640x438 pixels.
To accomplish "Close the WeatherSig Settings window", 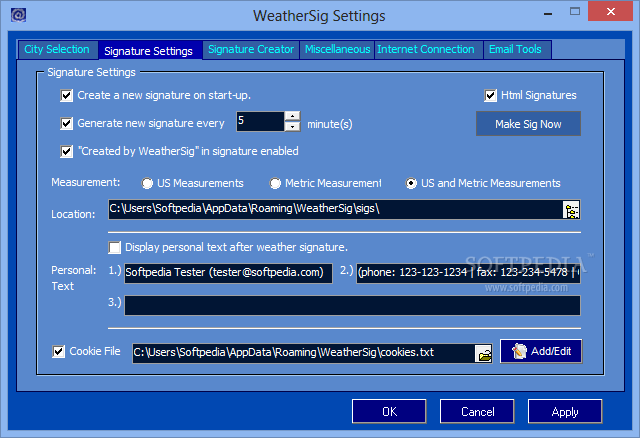I will pyautogui.click(x=611, y=11).
